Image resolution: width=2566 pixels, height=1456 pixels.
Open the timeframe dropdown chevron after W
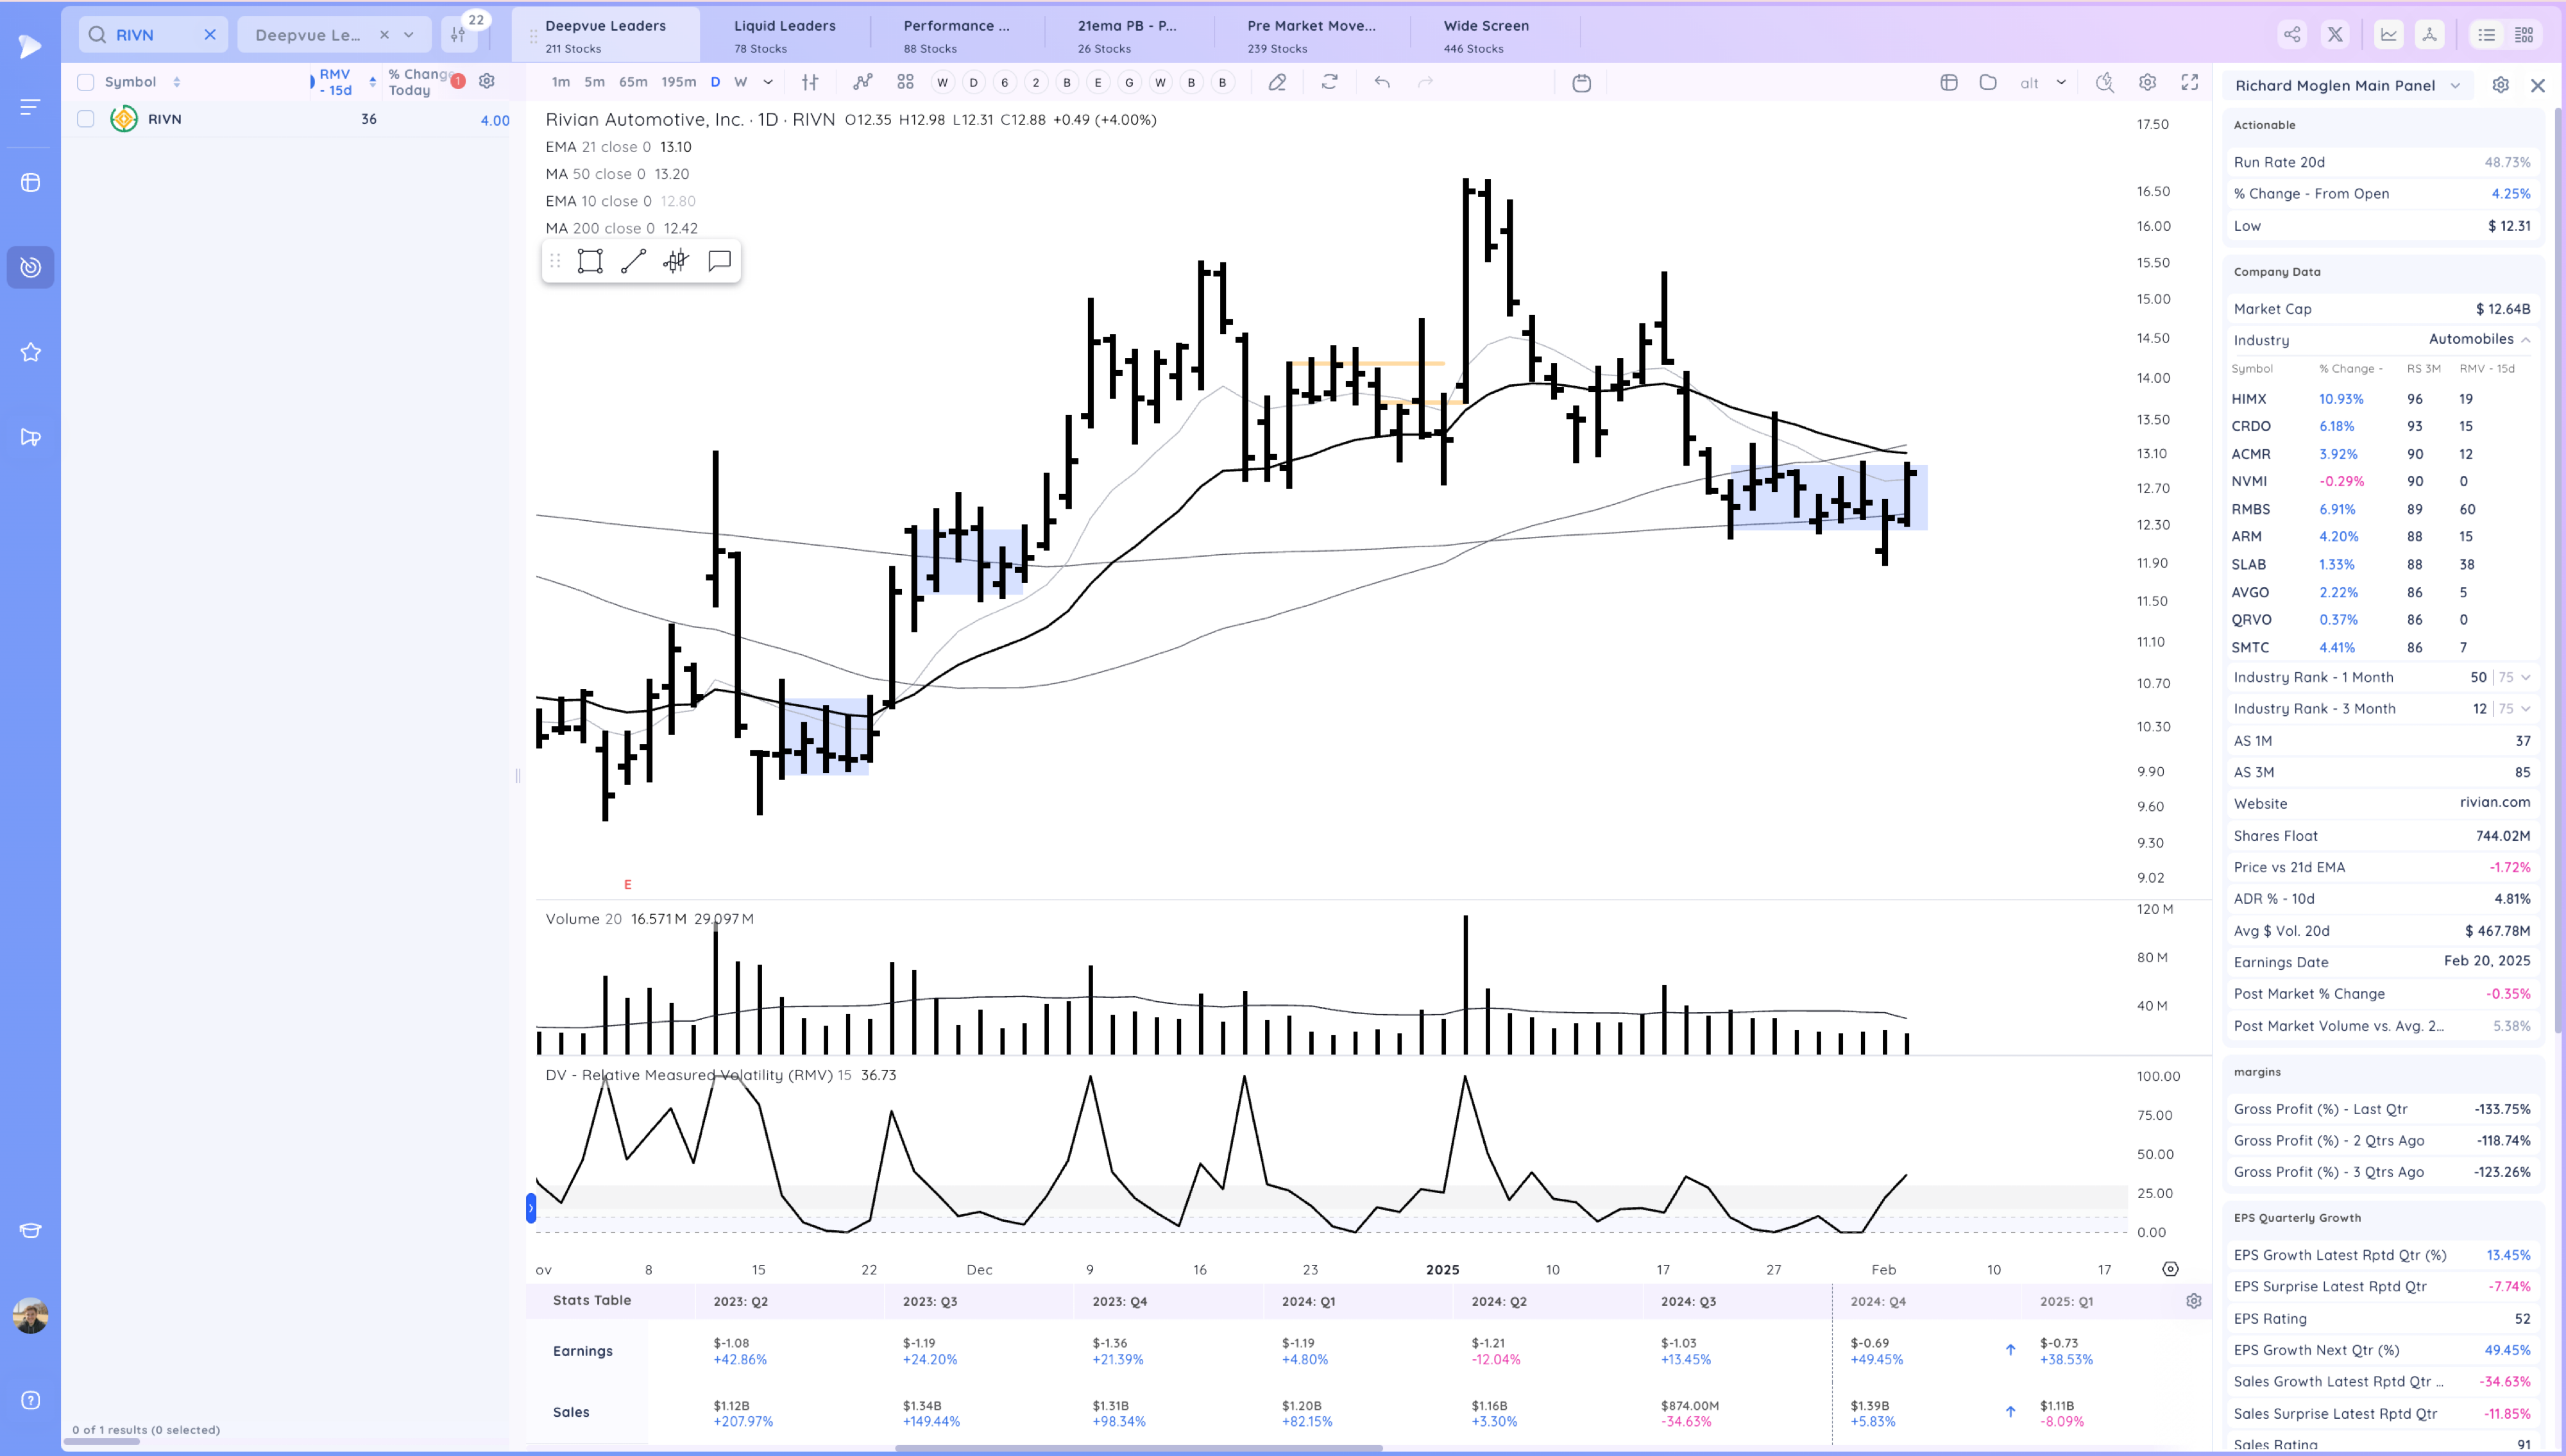pos(768,82)
